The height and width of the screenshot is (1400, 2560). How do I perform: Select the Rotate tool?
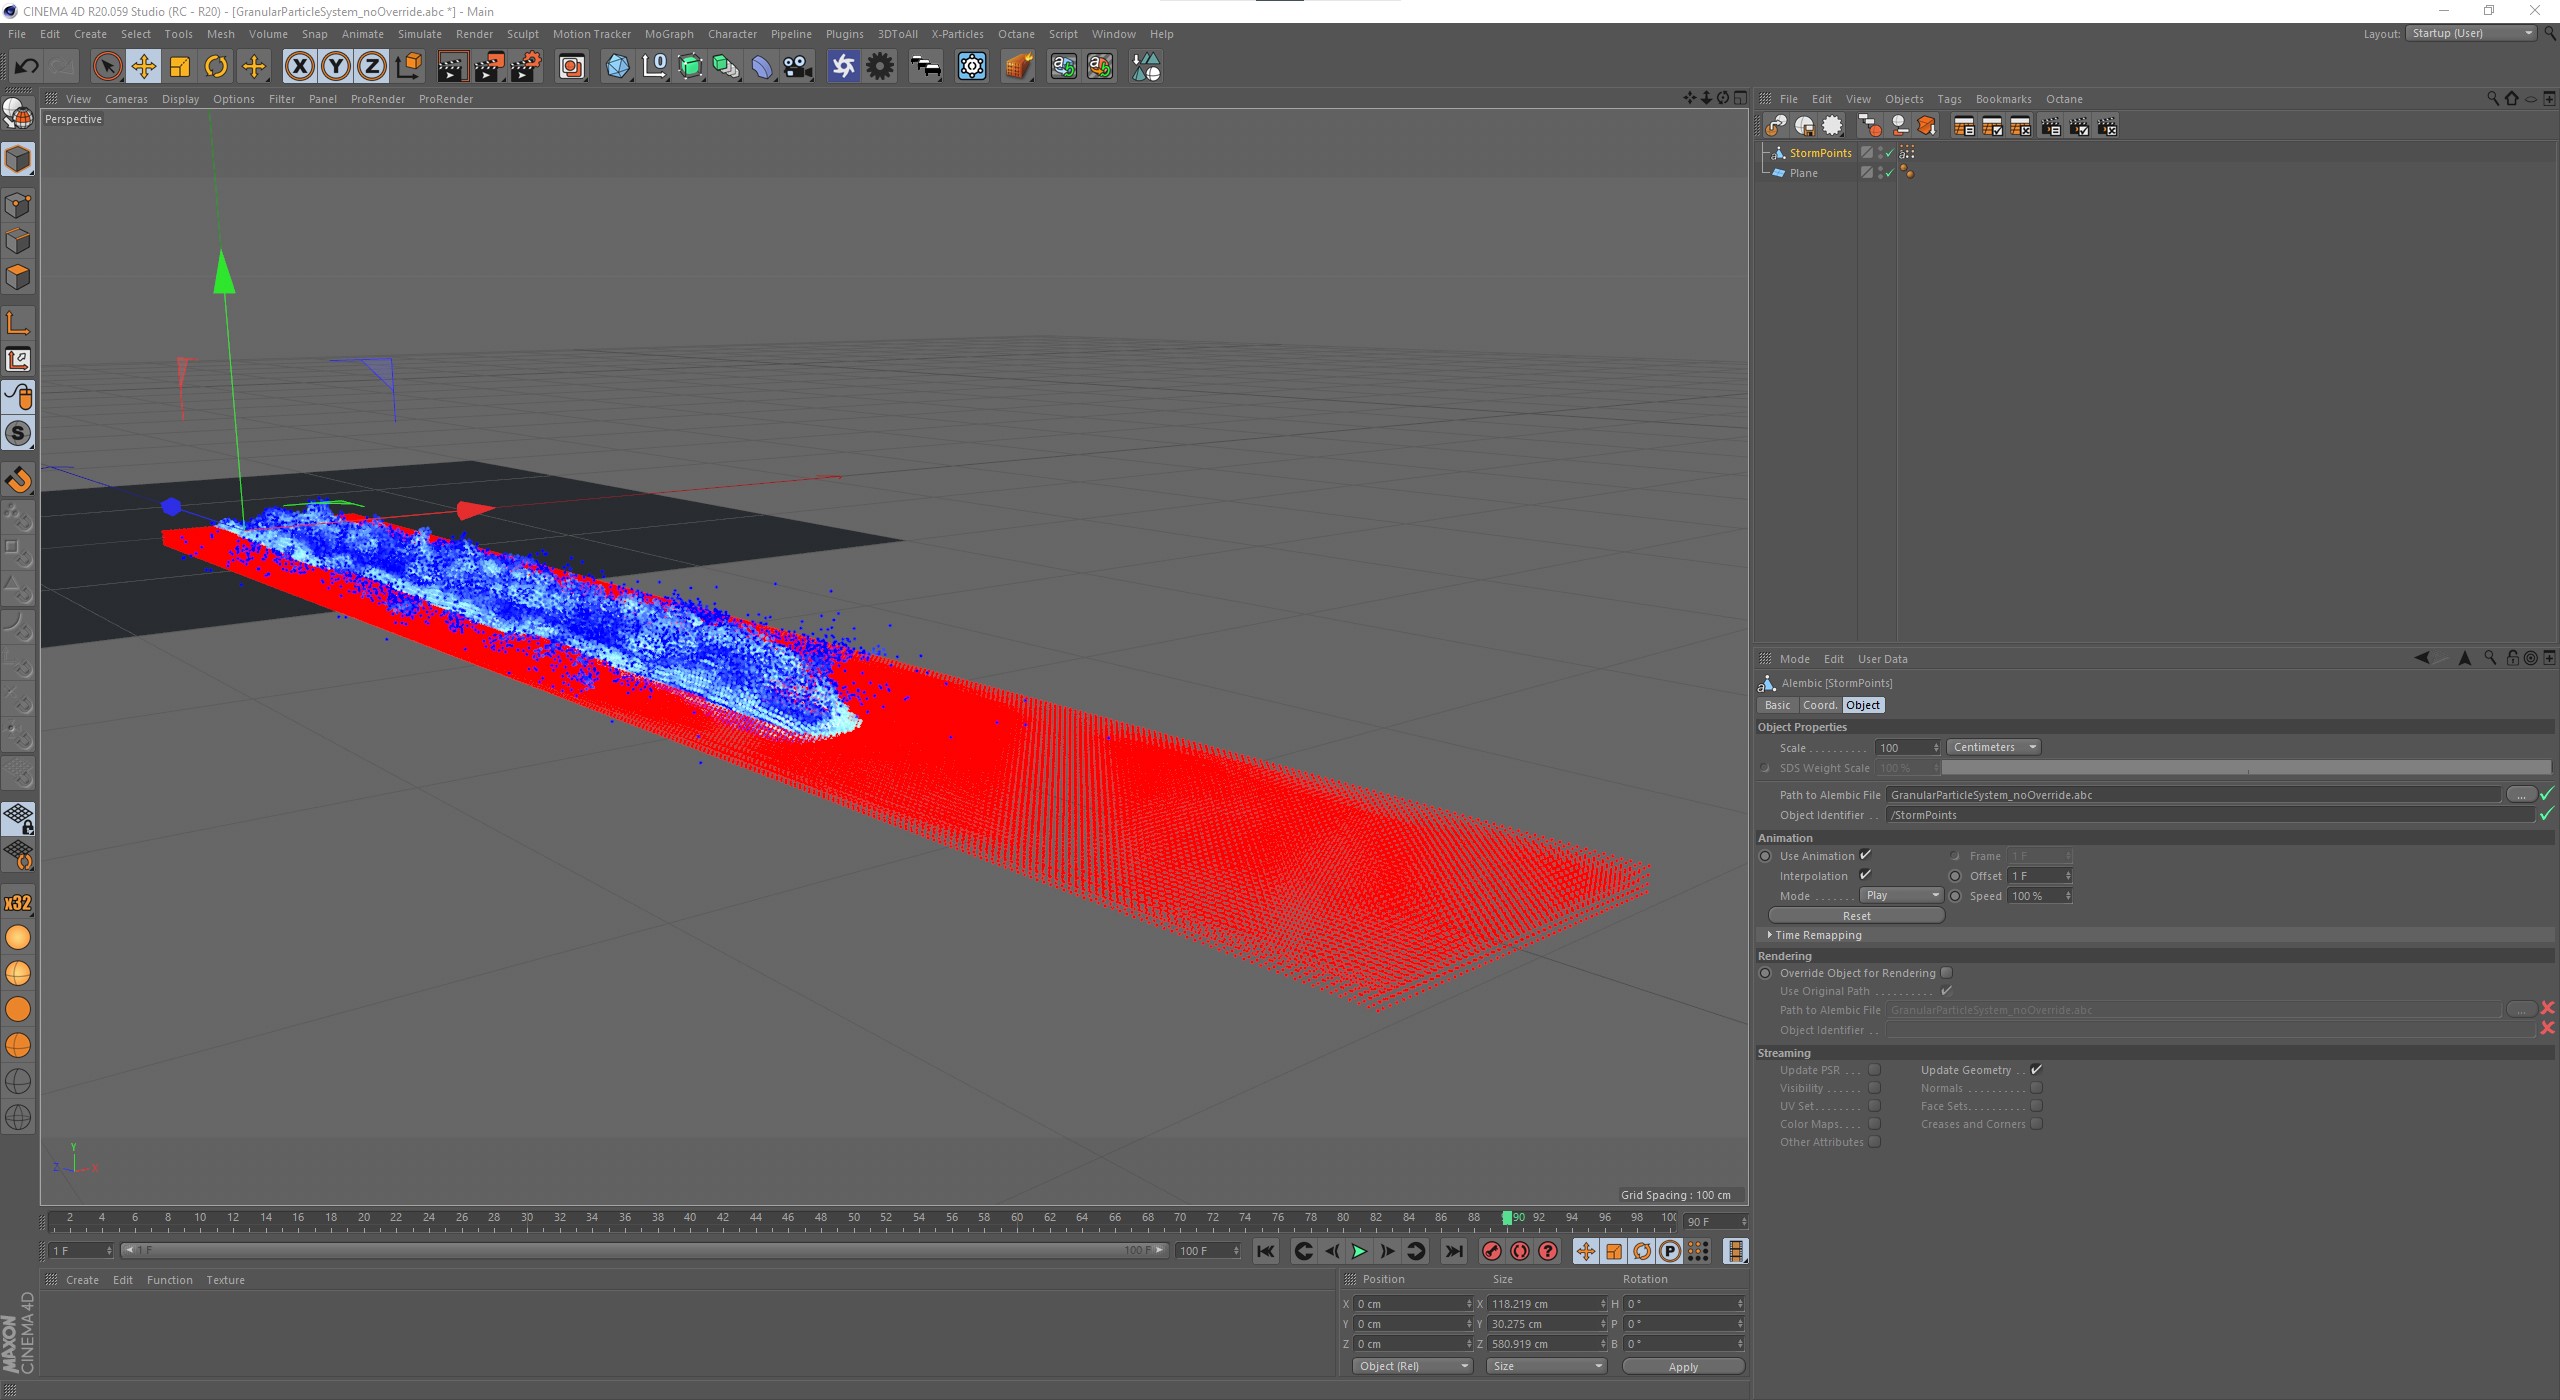pos(216,67)
